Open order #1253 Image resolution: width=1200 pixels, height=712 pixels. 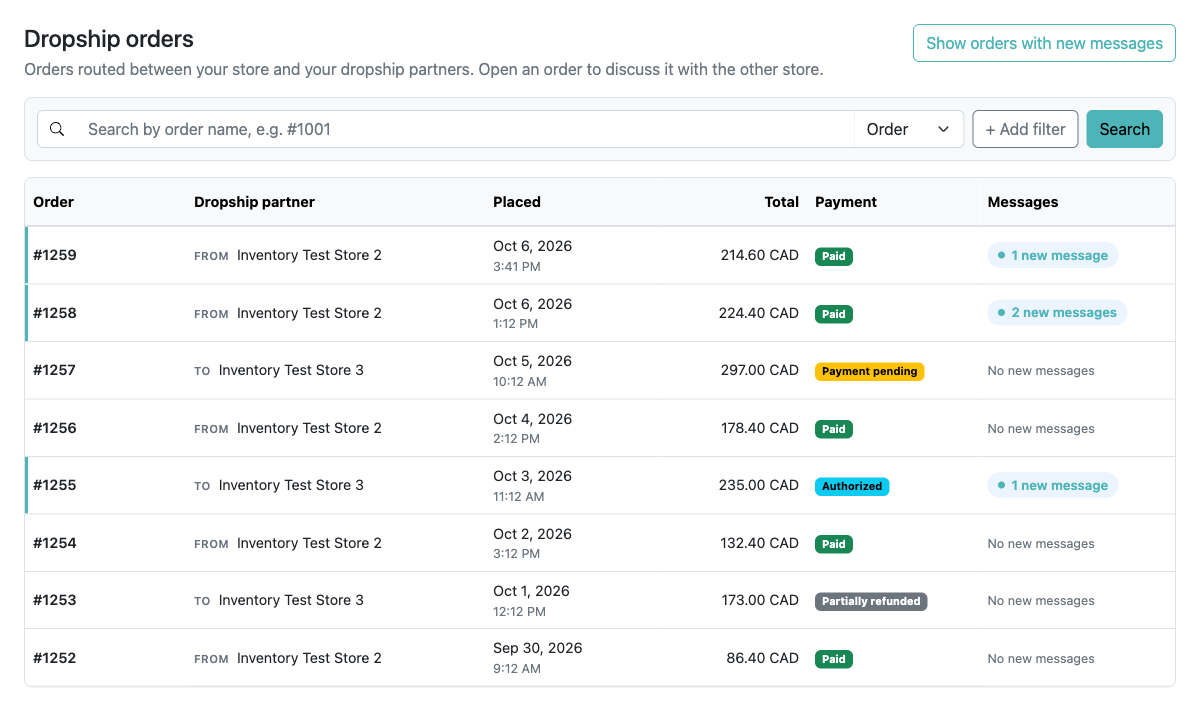tap(55, 600)
